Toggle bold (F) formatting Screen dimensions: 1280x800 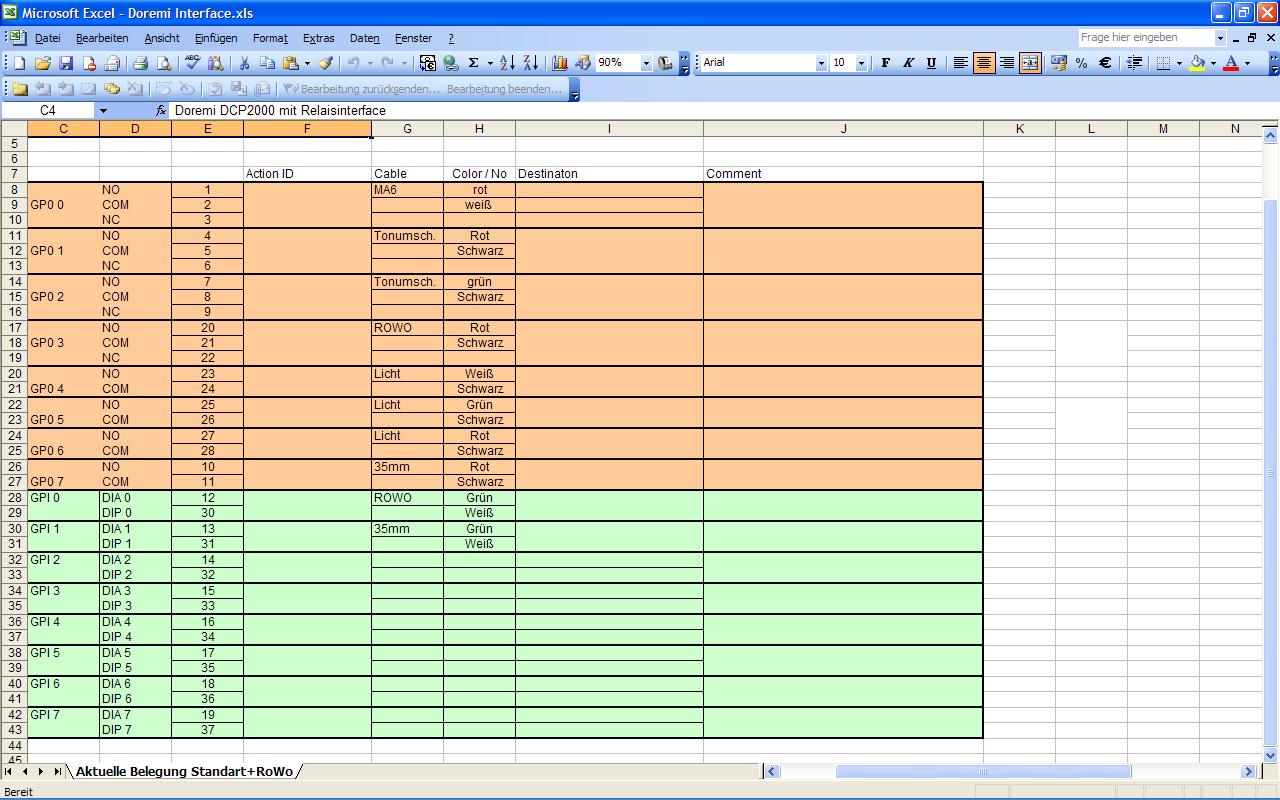point(885,63)
